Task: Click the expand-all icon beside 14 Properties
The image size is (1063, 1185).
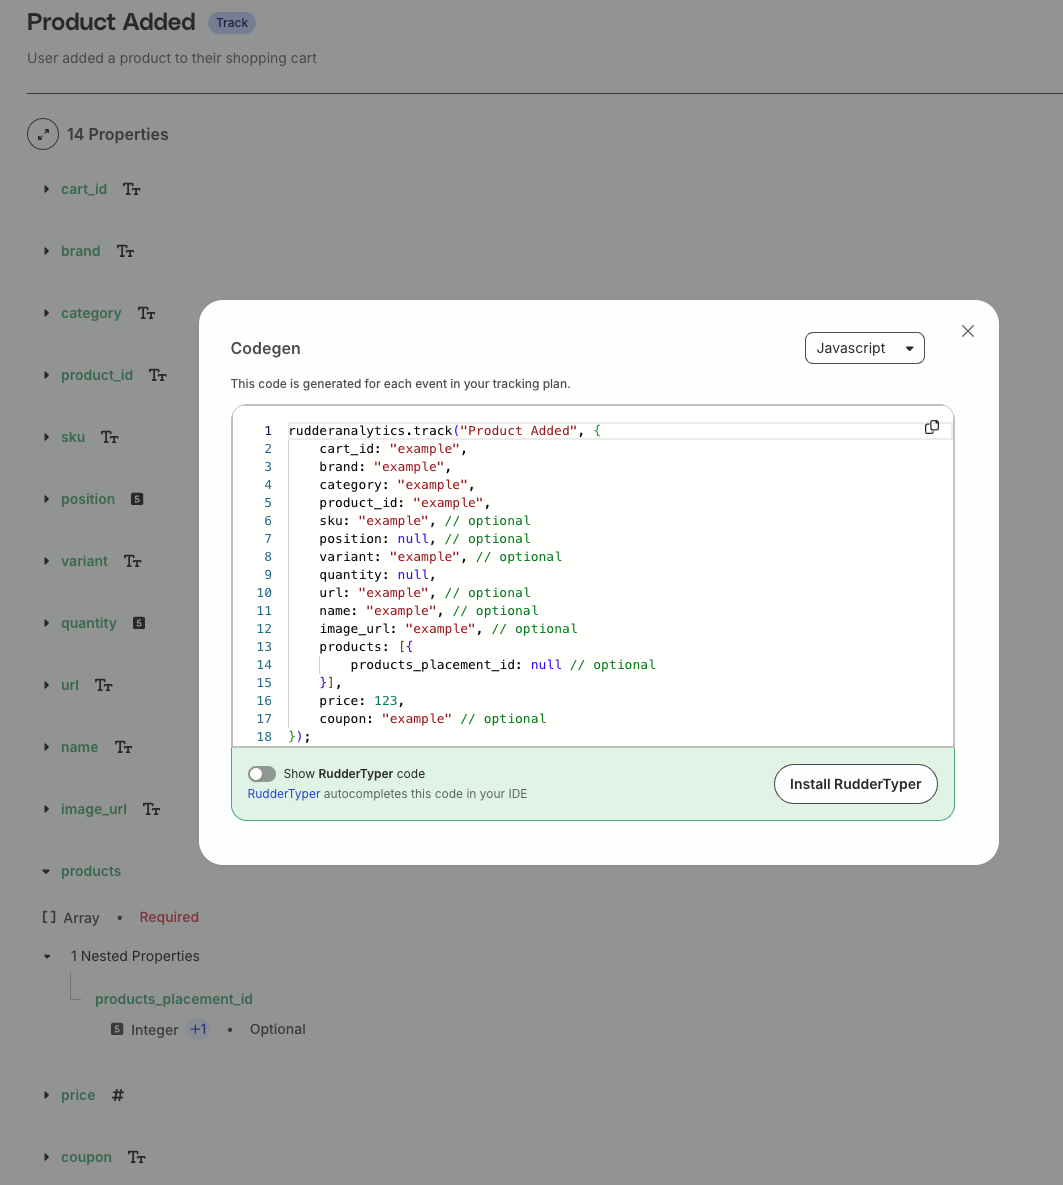Action: (43, 135)
